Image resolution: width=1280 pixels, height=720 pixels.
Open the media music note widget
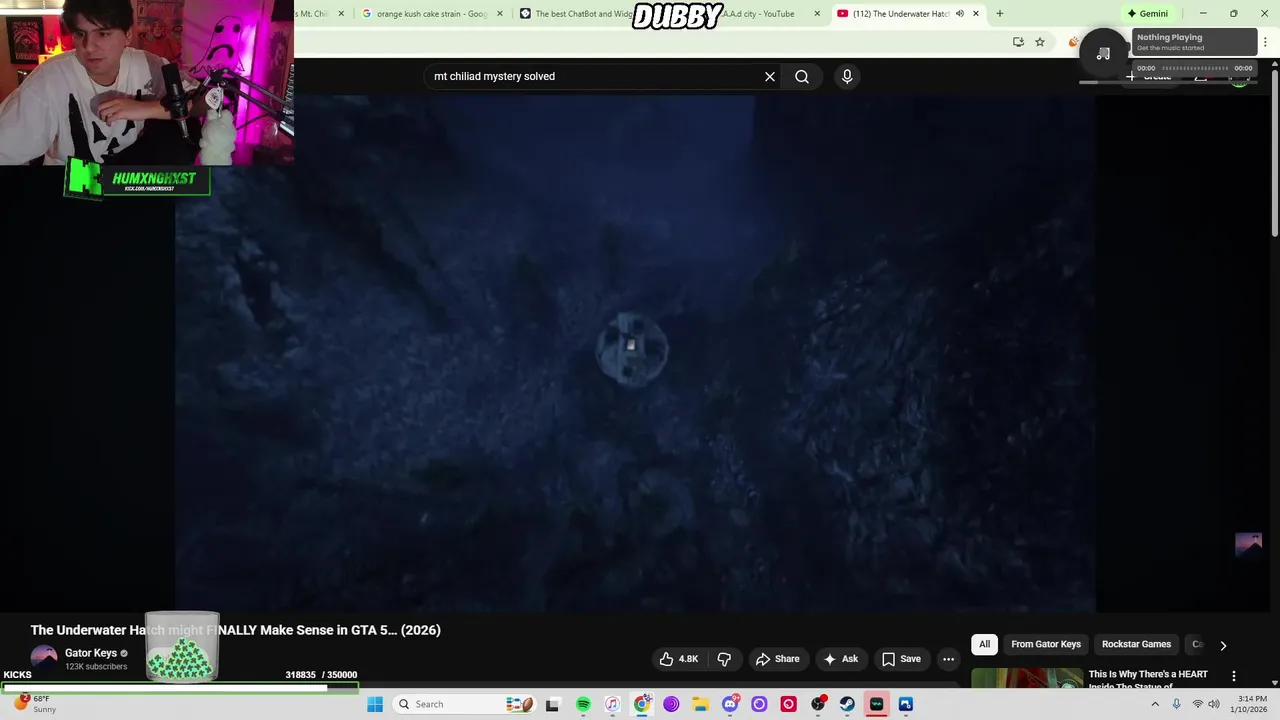coord(1103,53)
